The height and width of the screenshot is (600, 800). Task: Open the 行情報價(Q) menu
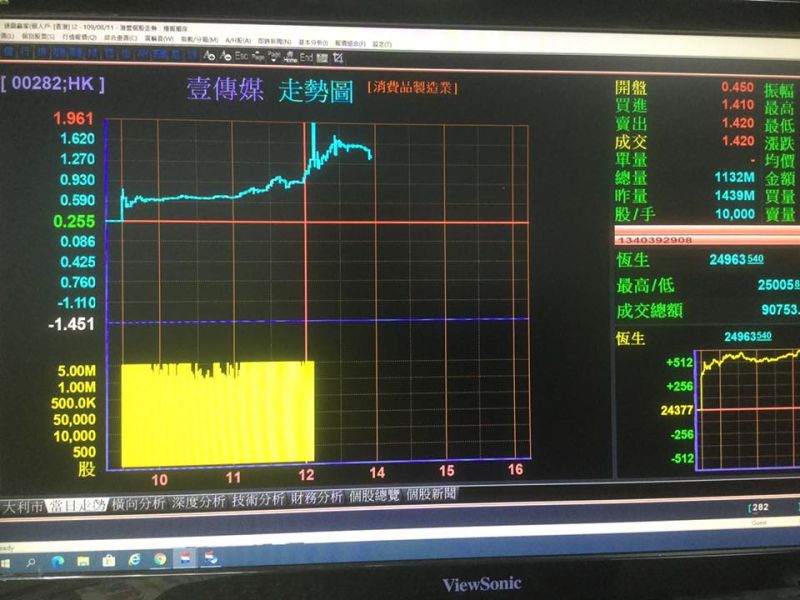click(x=80, y=37)
